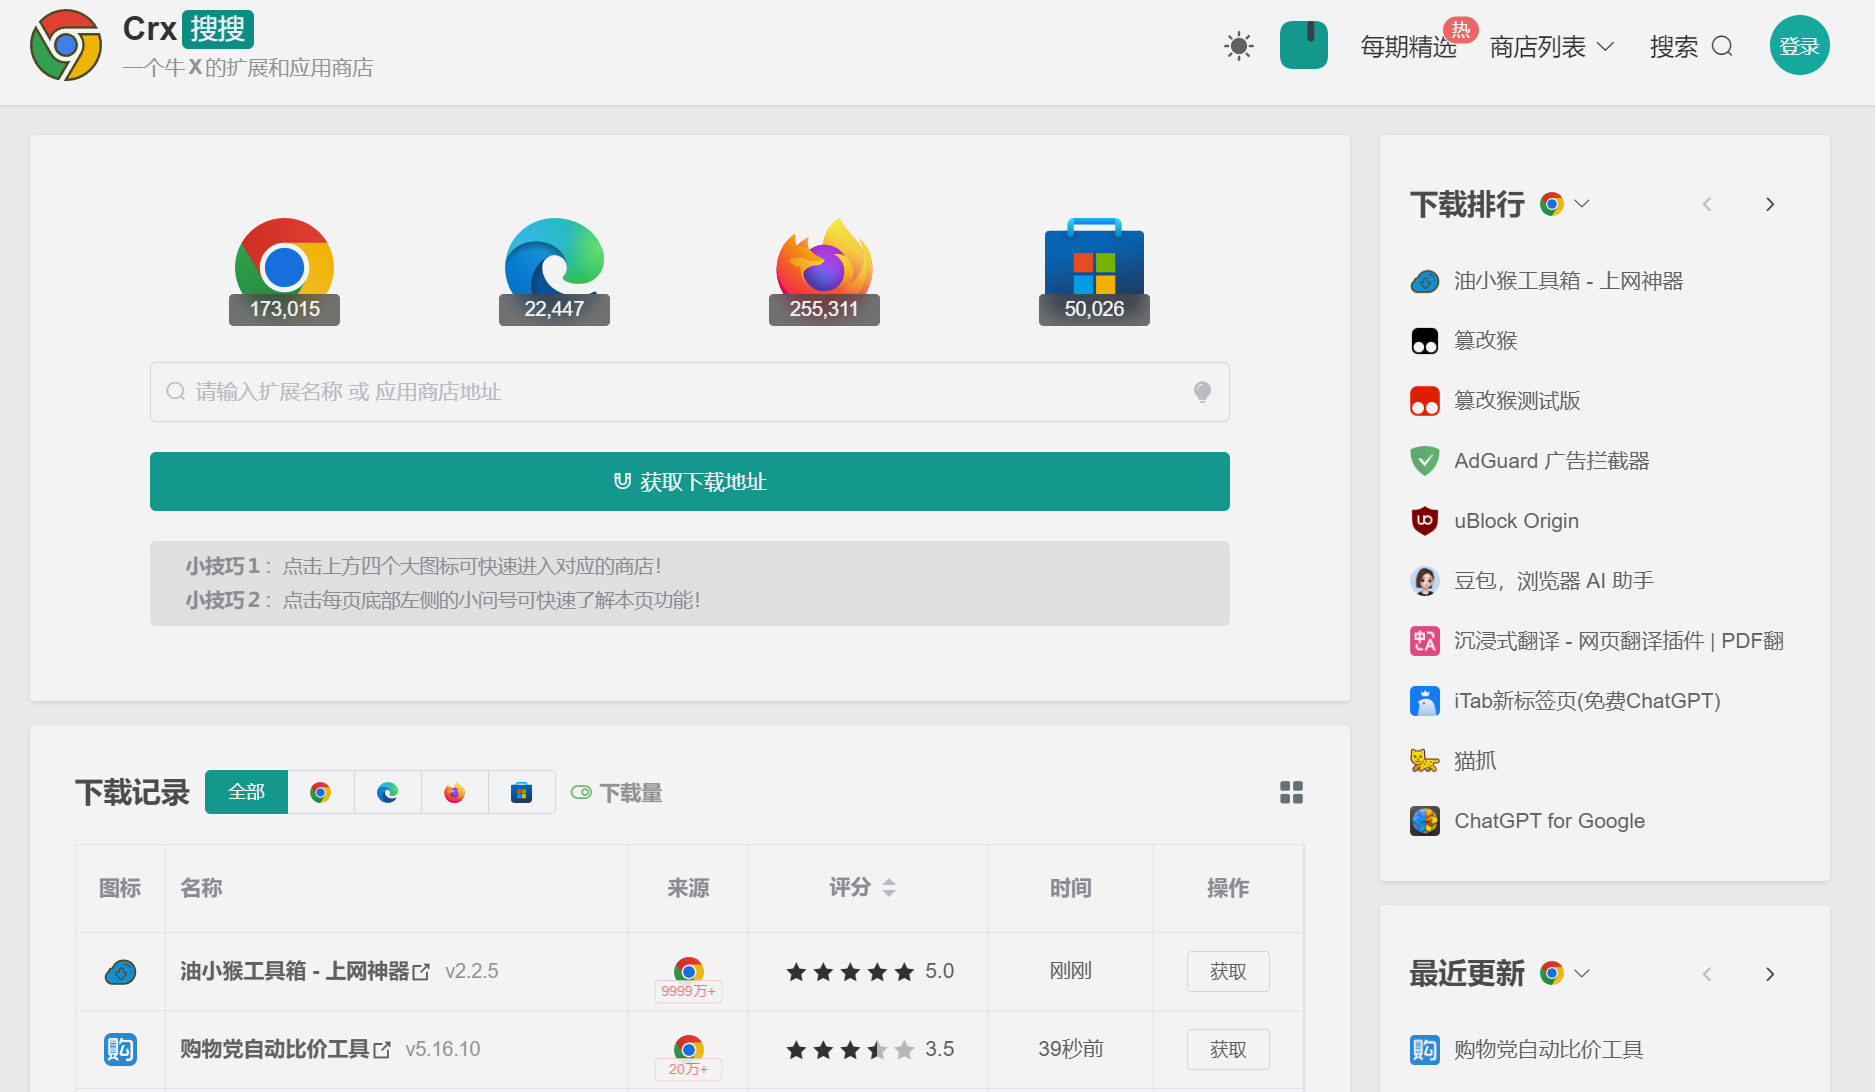
Task: Open 每期精选 menu item
Action: [1408, 47]
